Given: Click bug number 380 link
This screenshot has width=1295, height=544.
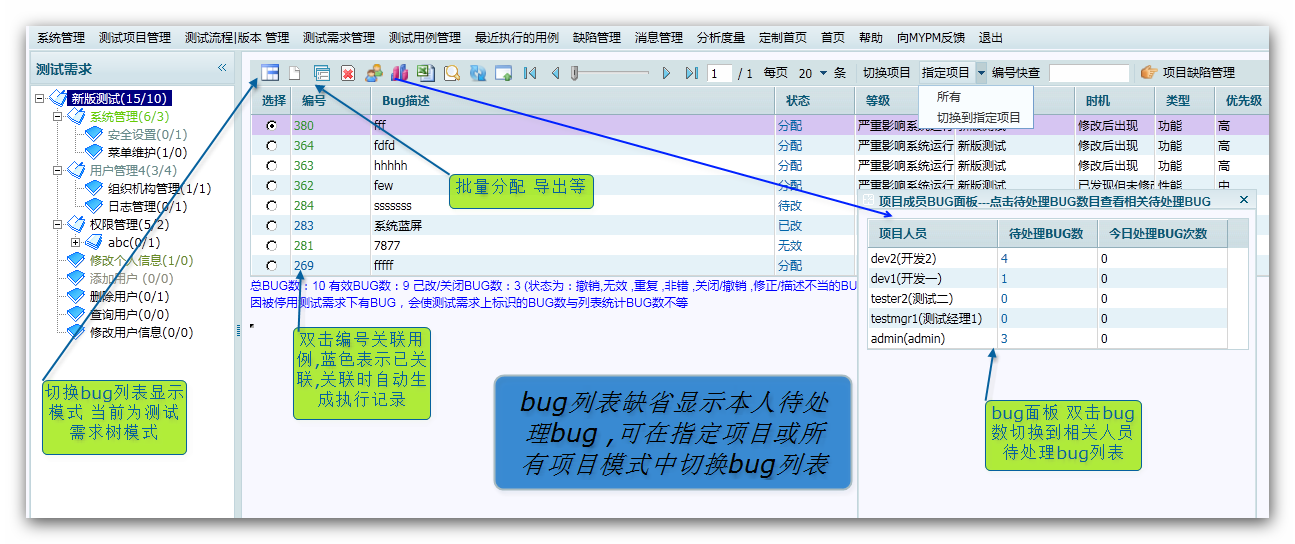Looking at the screenshot, I should pyautogui.click(x=303, y=126).
